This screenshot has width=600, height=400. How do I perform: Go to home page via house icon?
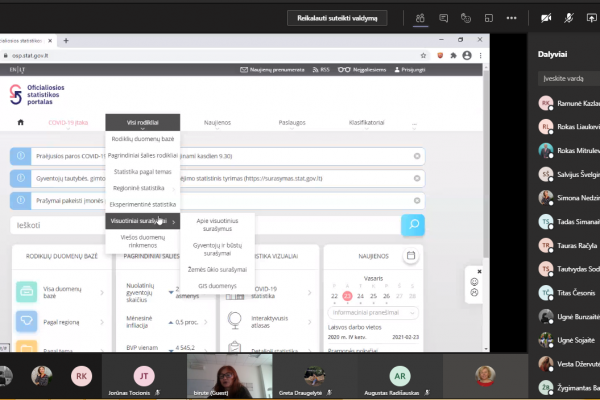[21, 122]
